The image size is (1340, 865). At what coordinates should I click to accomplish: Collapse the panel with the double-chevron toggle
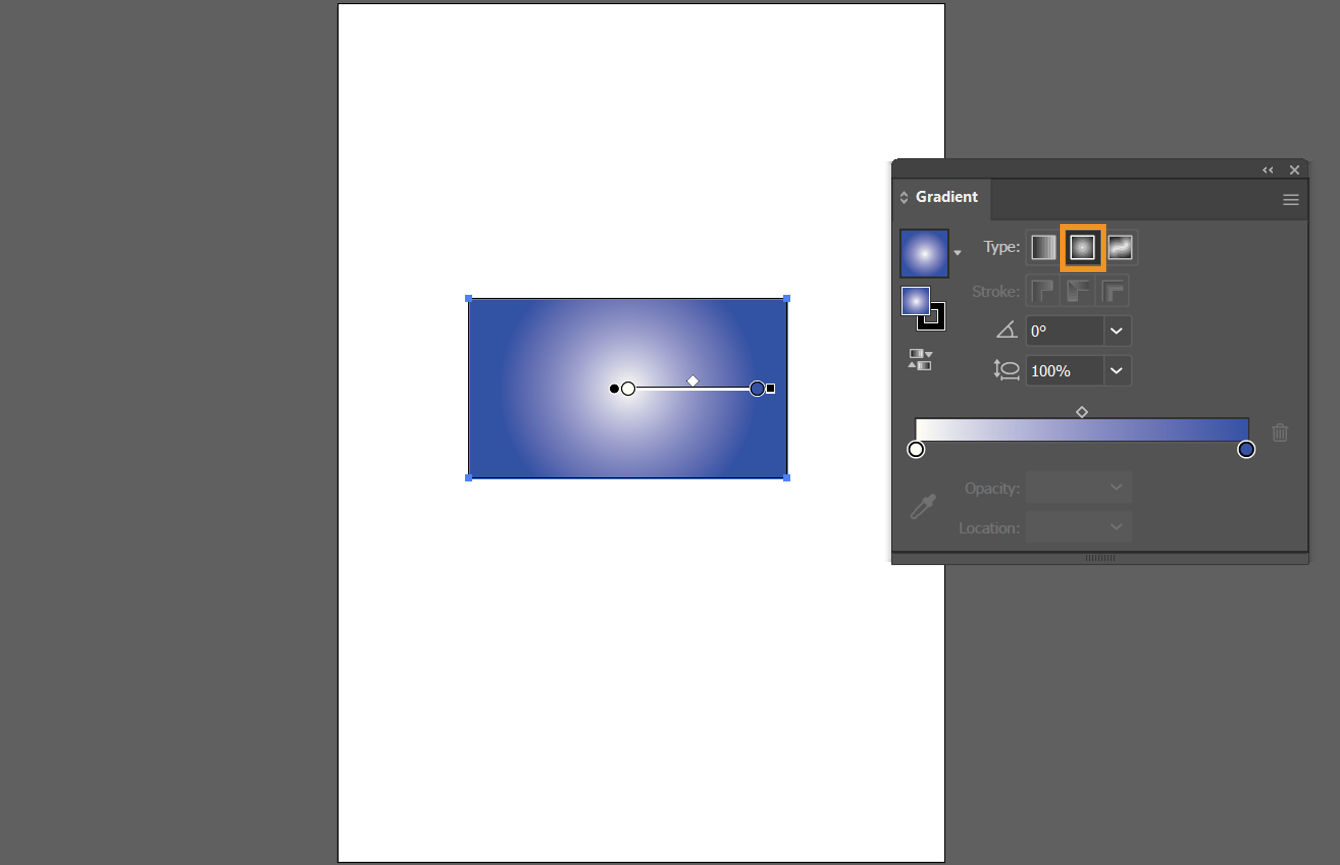point(1267,169)
